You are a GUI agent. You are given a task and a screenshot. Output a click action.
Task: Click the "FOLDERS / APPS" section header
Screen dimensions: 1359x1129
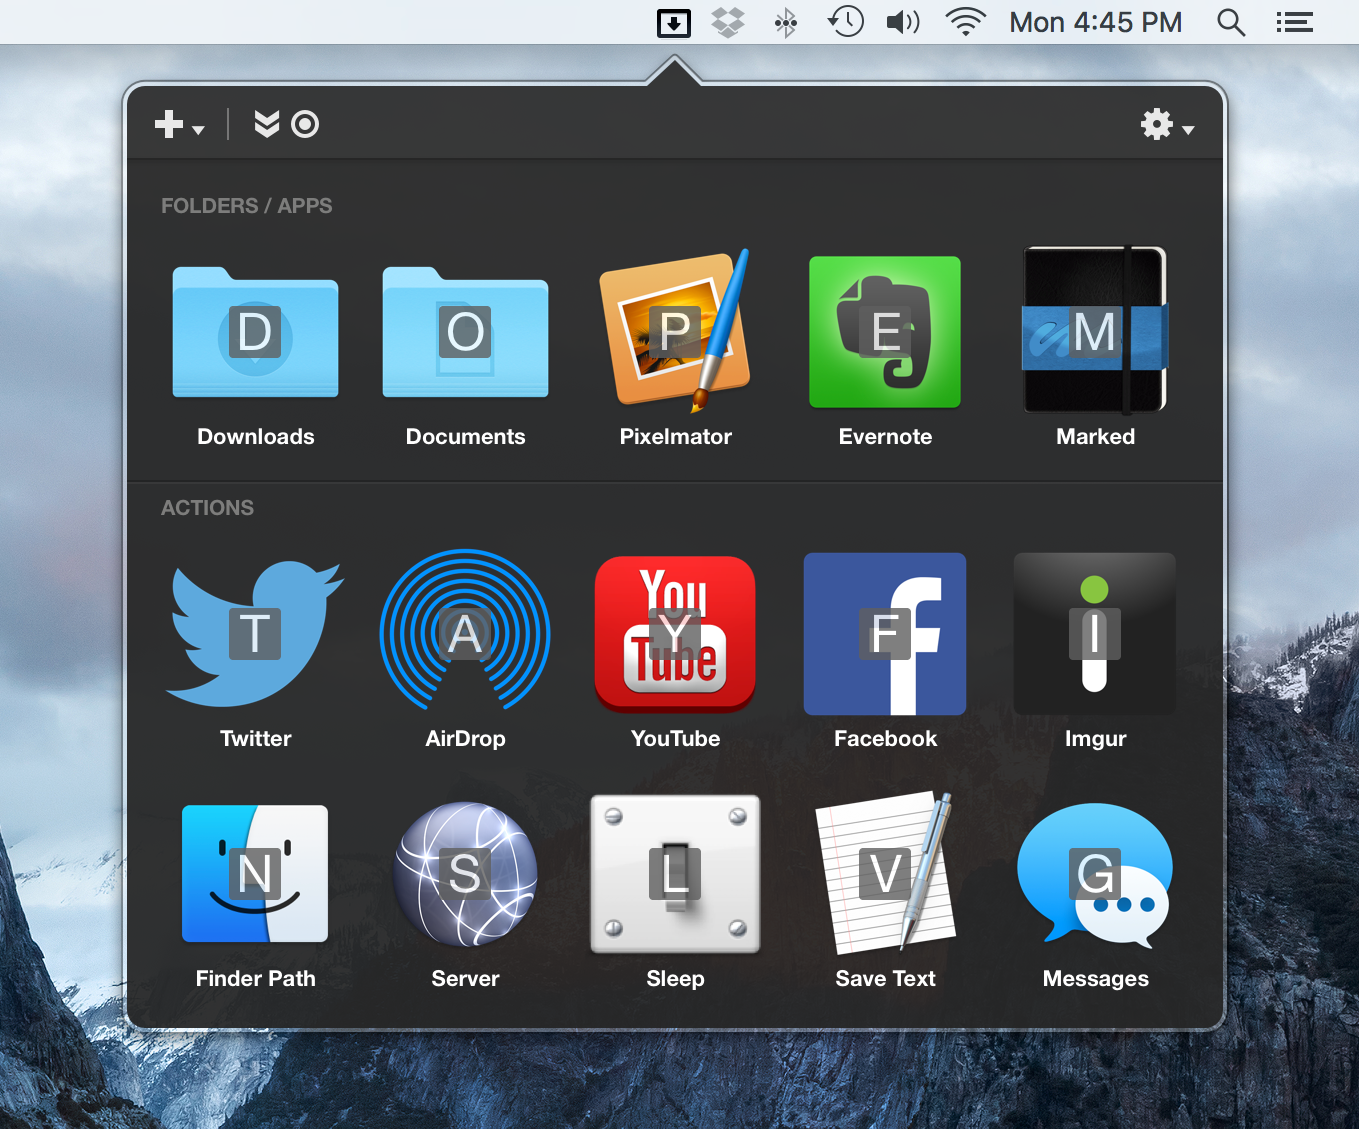[x=247, y=206]
